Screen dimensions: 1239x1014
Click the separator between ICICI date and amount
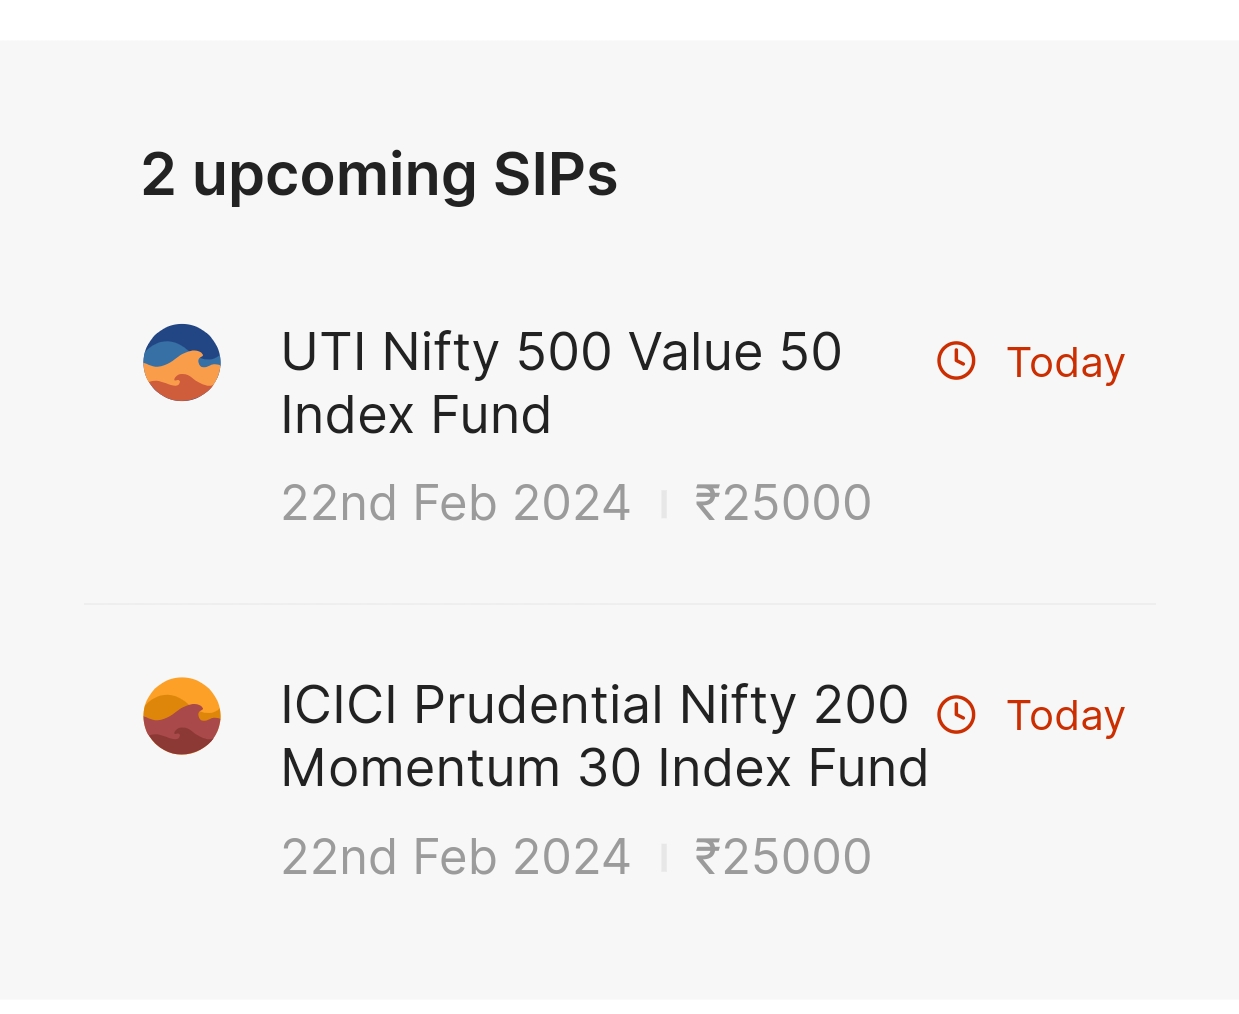[663, 858]
